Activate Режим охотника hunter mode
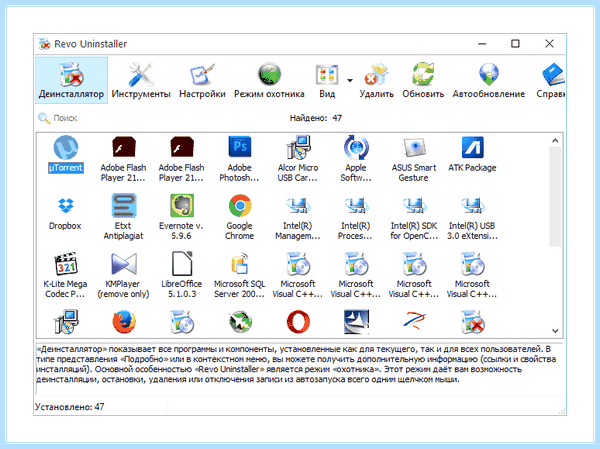 pyautogui.click(x=269, y=80)
